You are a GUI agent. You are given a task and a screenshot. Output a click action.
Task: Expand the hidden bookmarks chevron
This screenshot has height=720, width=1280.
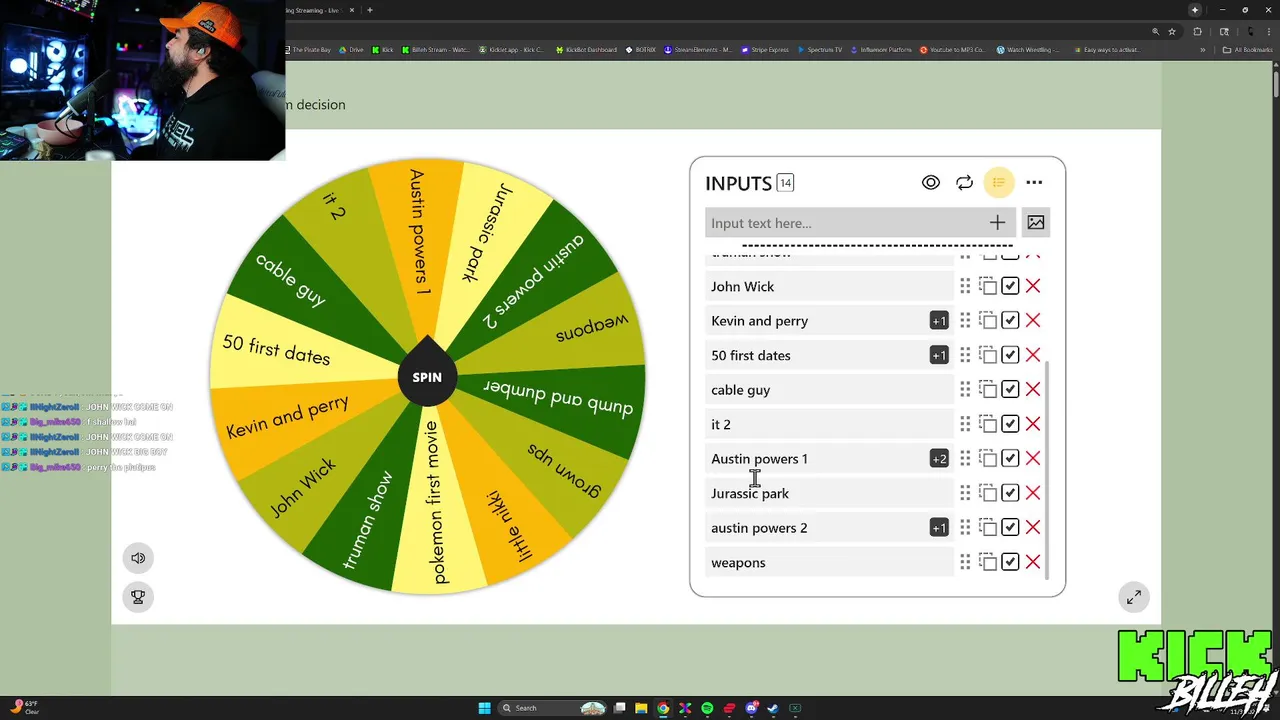[x=1203, y=49]
